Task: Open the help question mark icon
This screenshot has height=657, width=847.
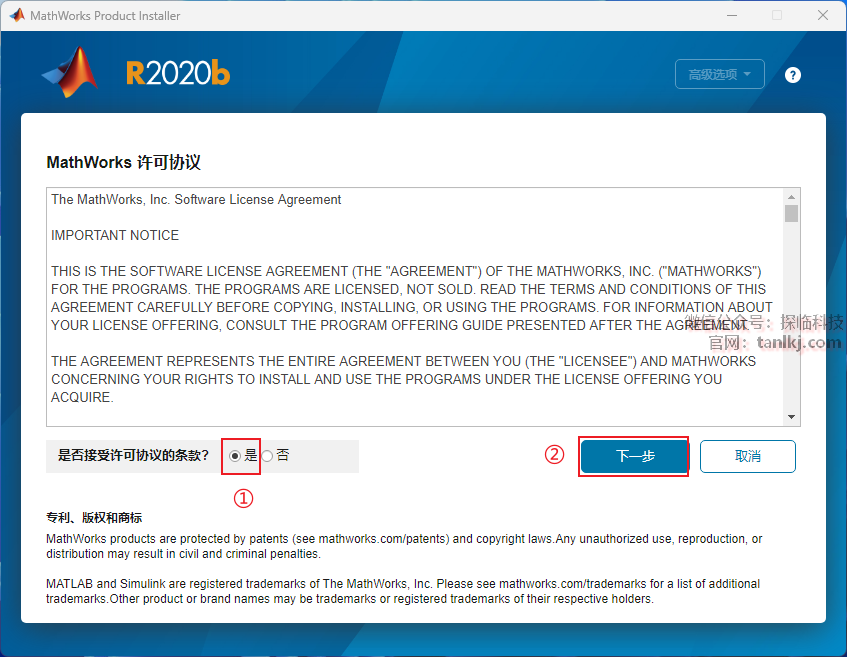Action: click(x=792, y=75)
